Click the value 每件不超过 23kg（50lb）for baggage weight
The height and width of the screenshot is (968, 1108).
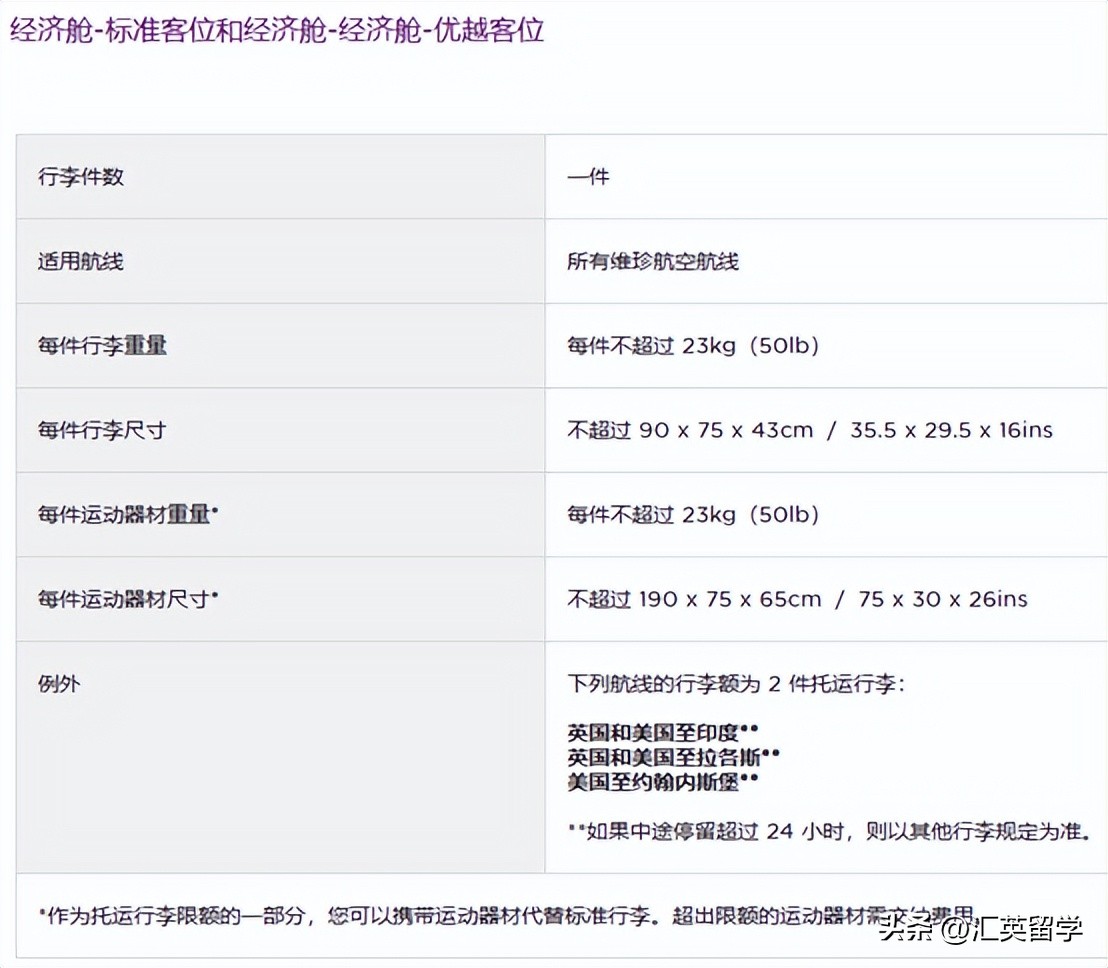688,346
